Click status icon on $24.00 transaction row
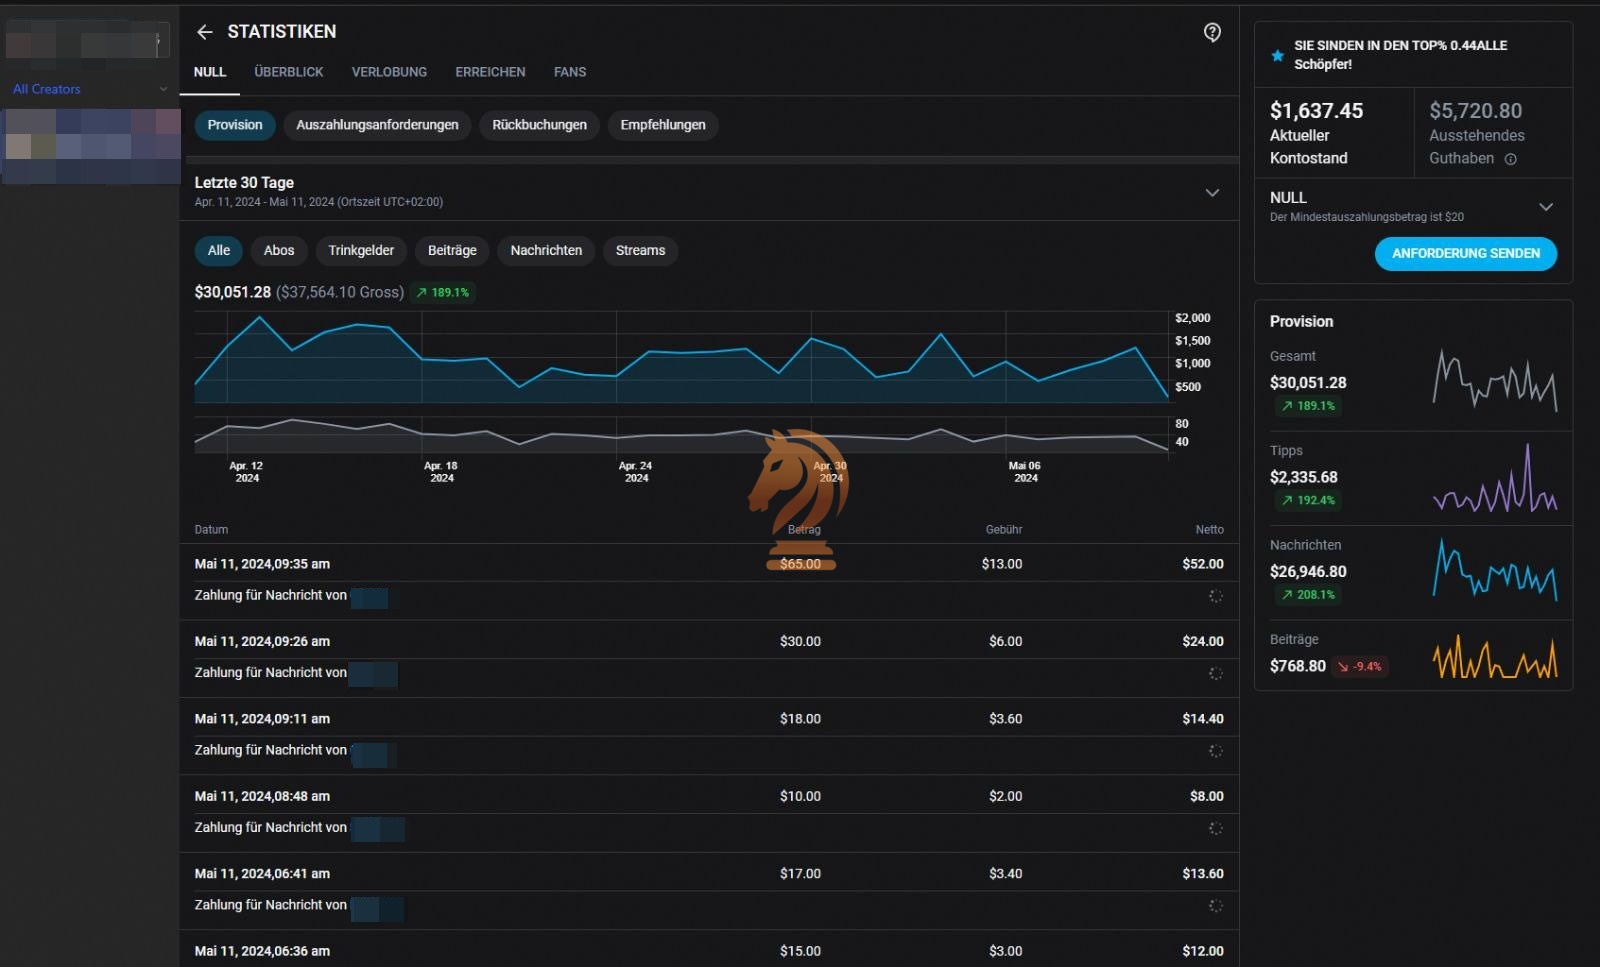 click(x=1215, y=673)
